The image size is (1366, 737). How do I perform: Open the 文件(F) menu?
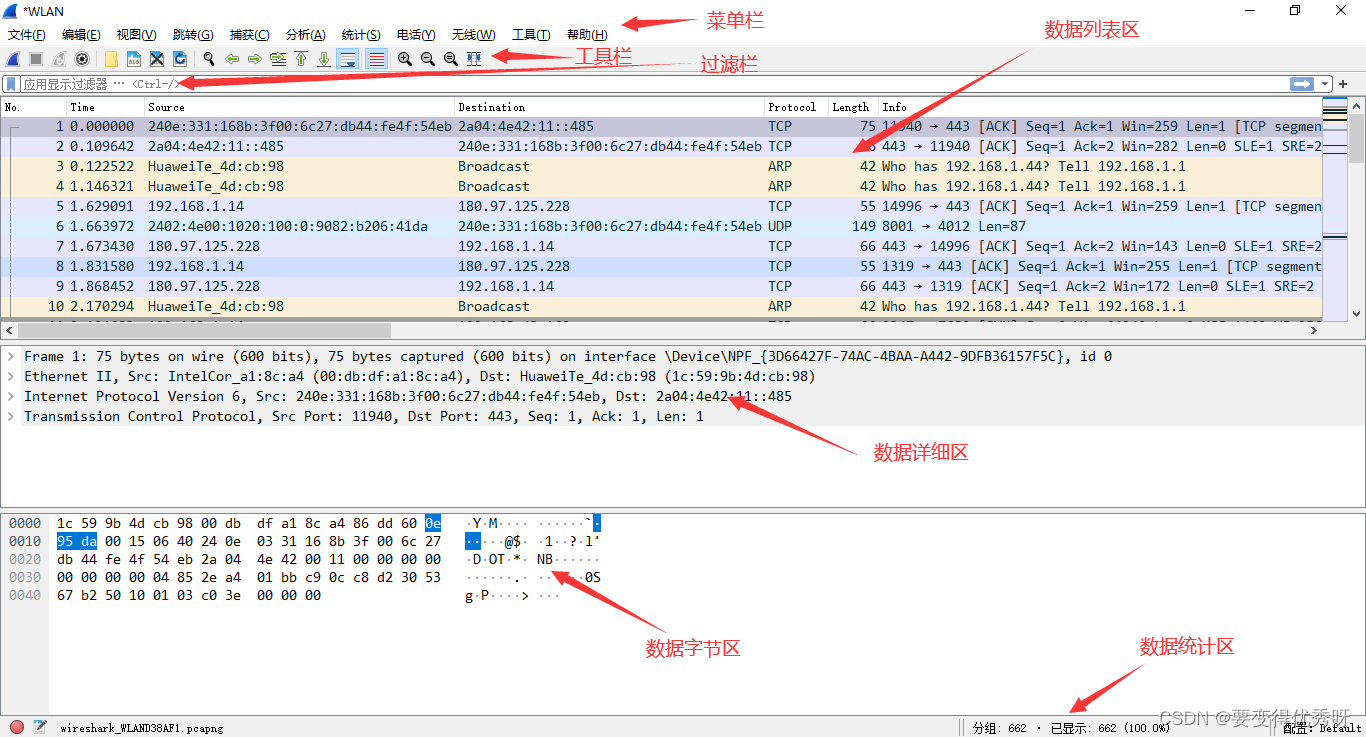click(x=27, y=35)
